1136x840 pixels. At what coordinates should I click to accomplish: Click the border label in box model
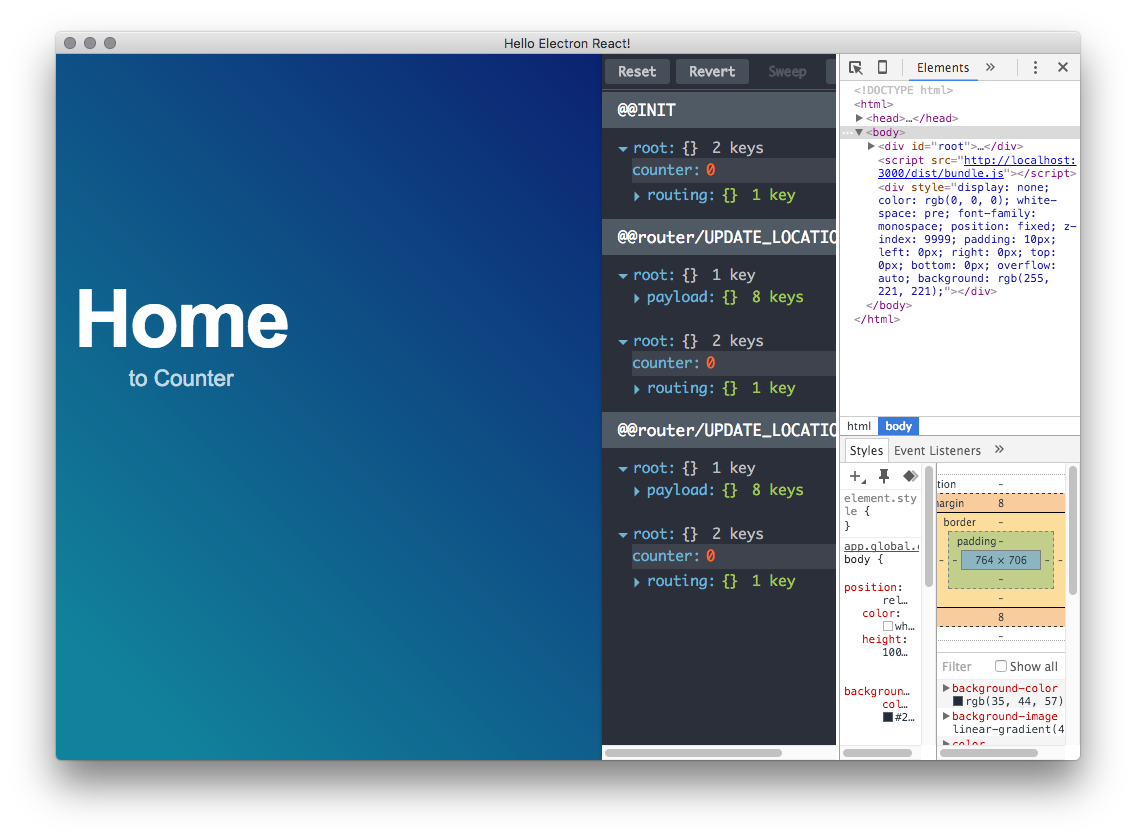click(959, 523)
